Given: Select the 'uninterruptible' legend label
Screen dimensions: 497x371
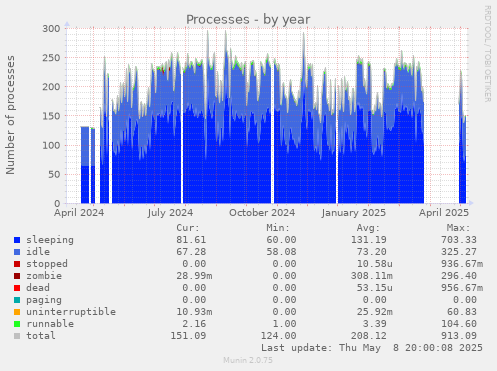Looking at the screenshot, I should (x=71, y=312).
